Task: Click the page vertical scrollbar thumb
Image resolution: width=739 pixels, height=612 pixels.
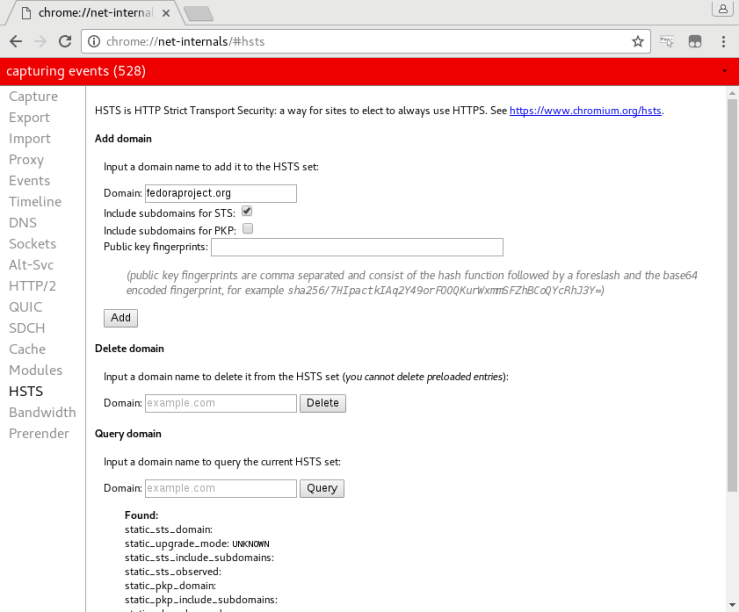Action: [732, 295]
